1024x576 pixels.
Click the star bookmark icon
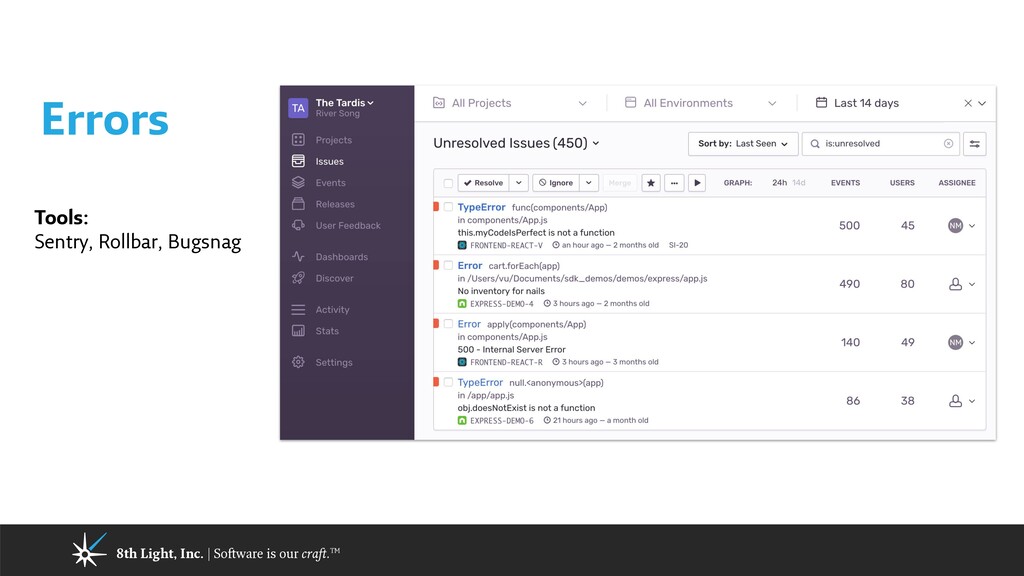tap(650, 183)
